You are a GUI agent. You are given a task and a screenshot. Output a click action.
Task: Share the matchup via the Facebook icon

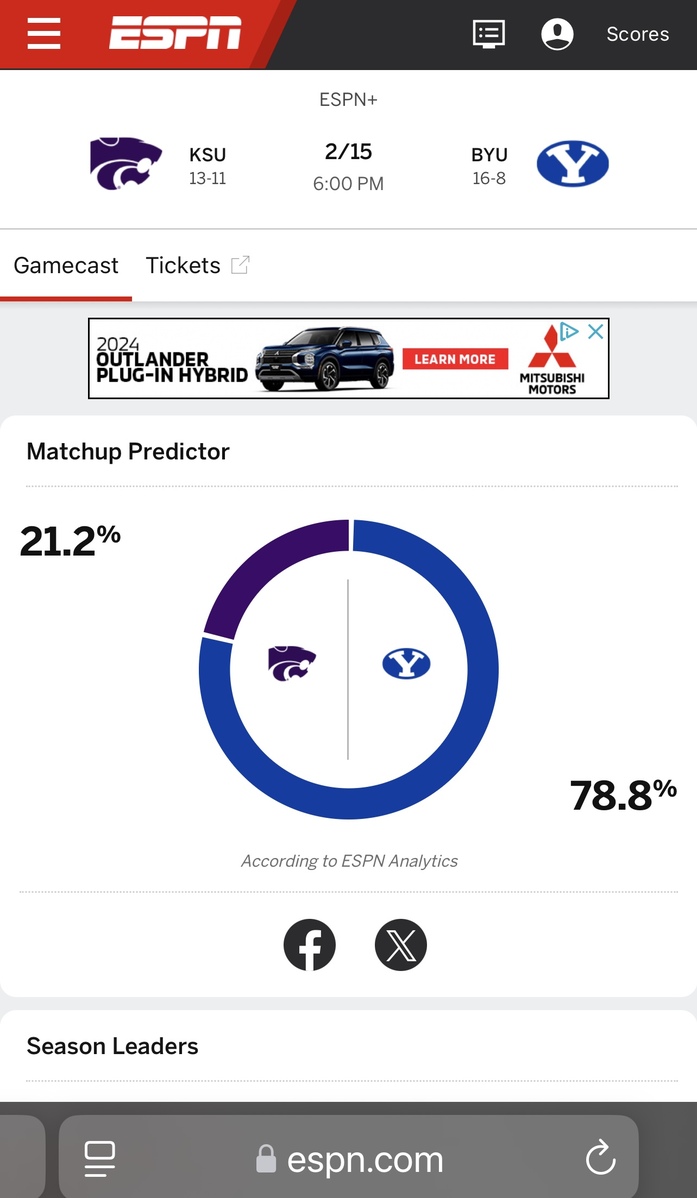click(310, 944)
